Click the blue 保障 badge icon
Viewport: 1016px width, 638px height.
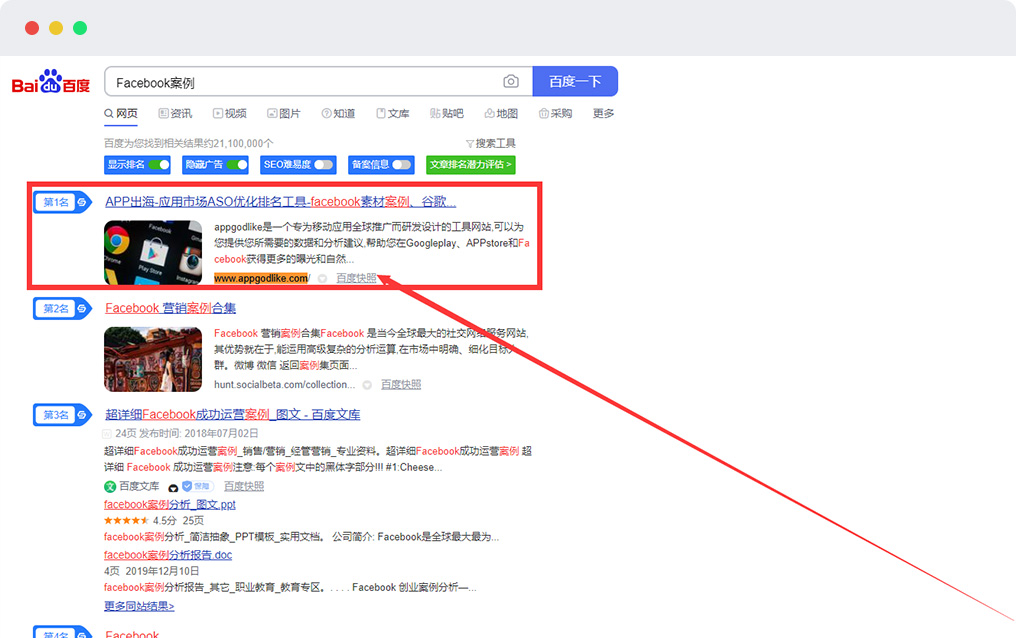196,486
